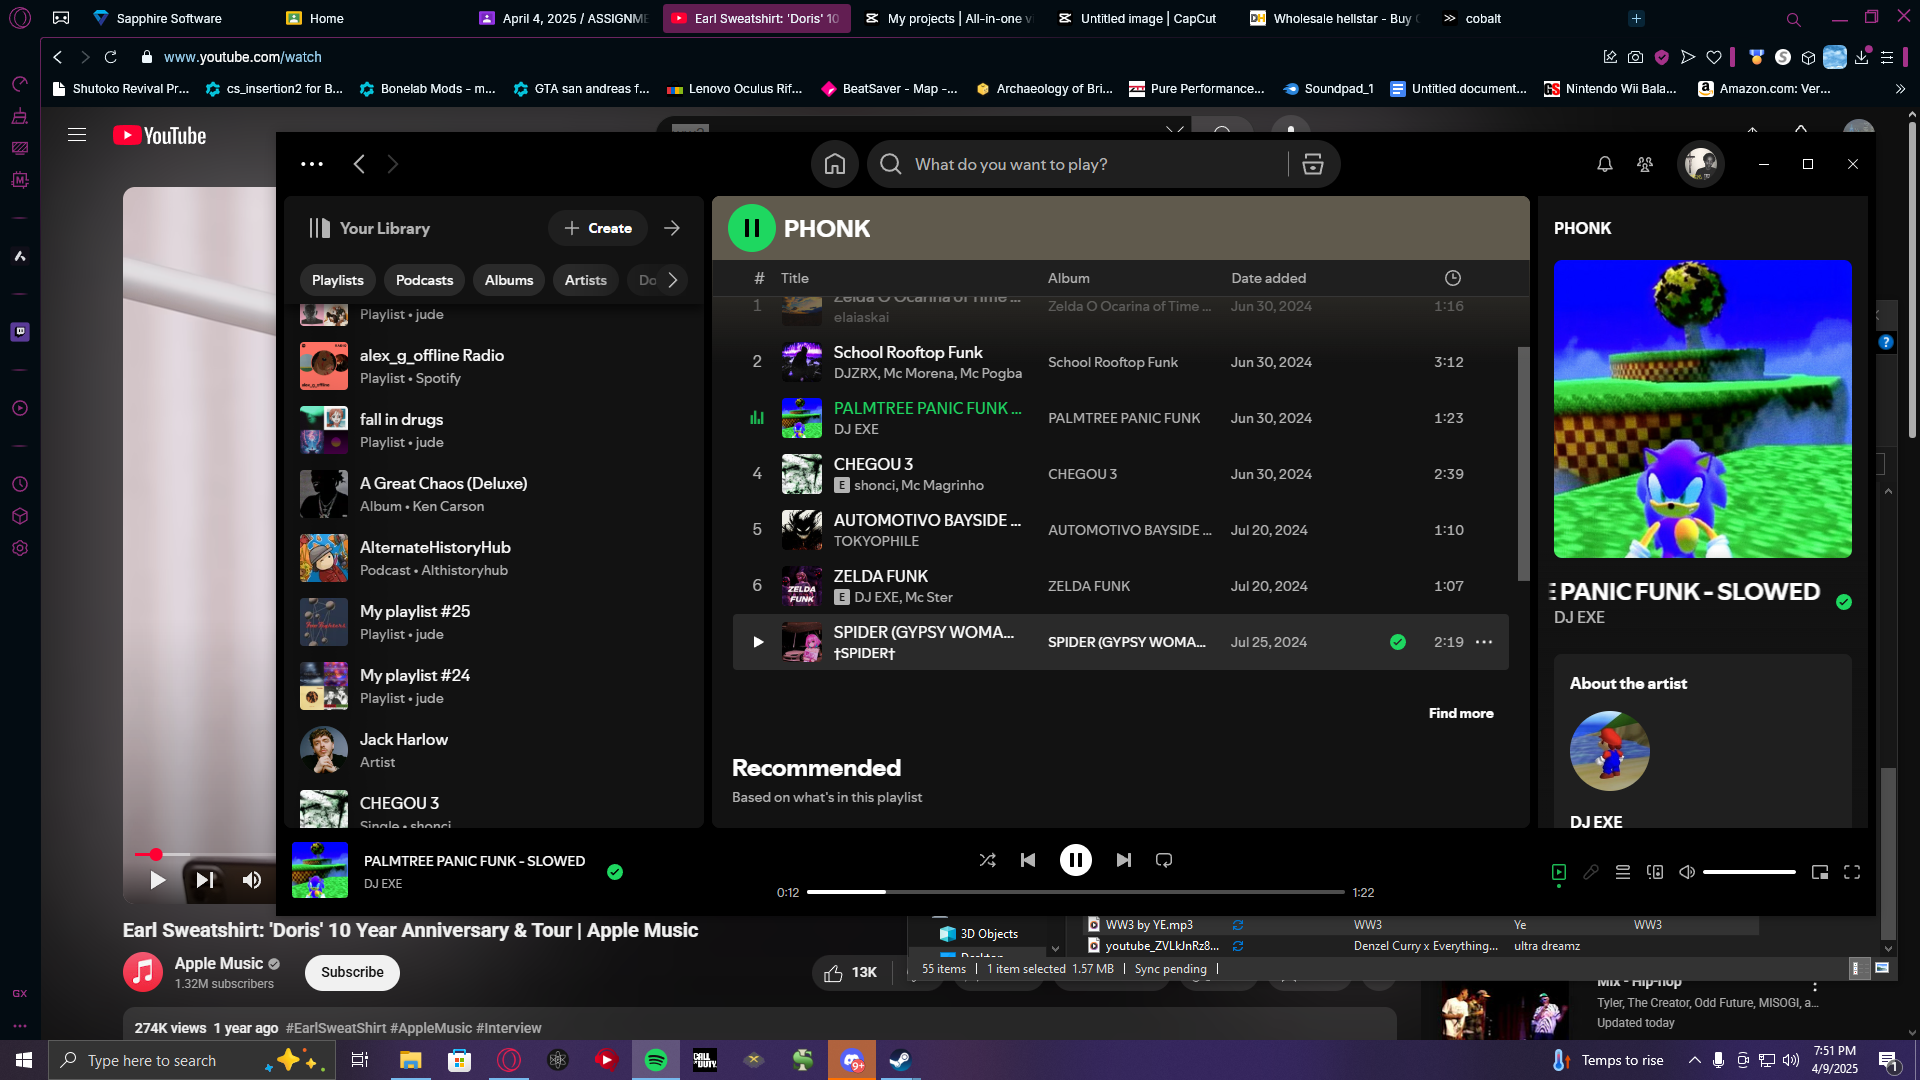Click Find more below the playlist

(1461, 713)
